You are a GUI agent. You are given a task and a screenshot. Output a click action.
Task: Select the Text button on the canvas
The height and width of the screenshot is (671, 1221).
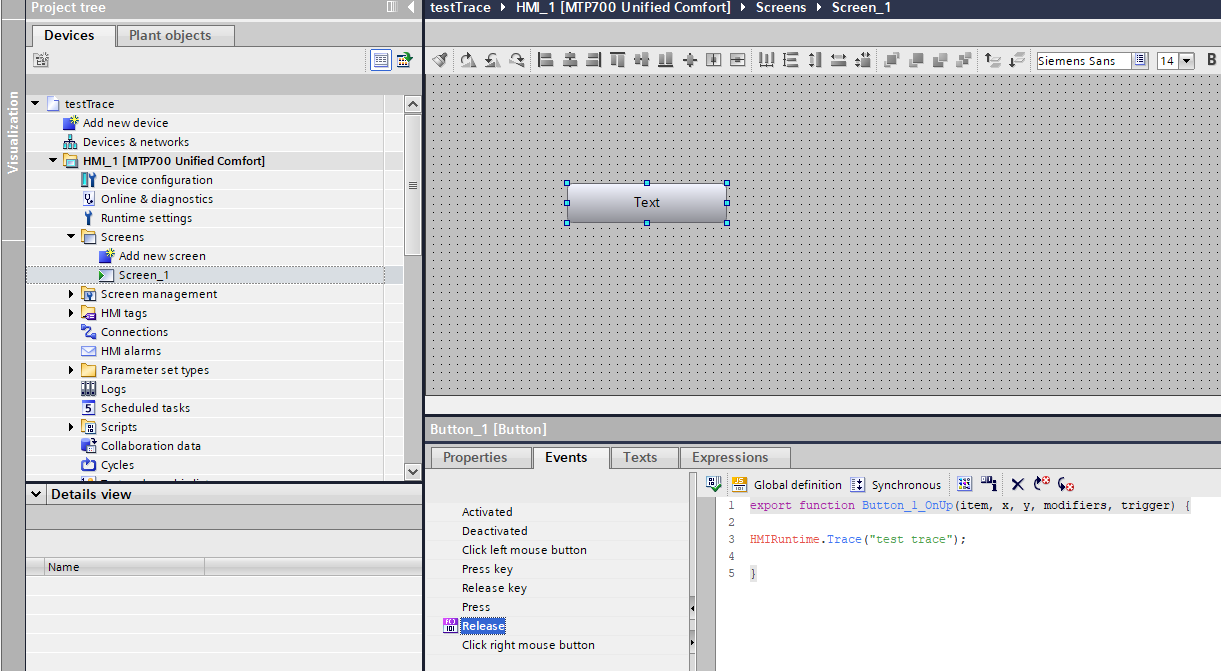click(646, 202)
